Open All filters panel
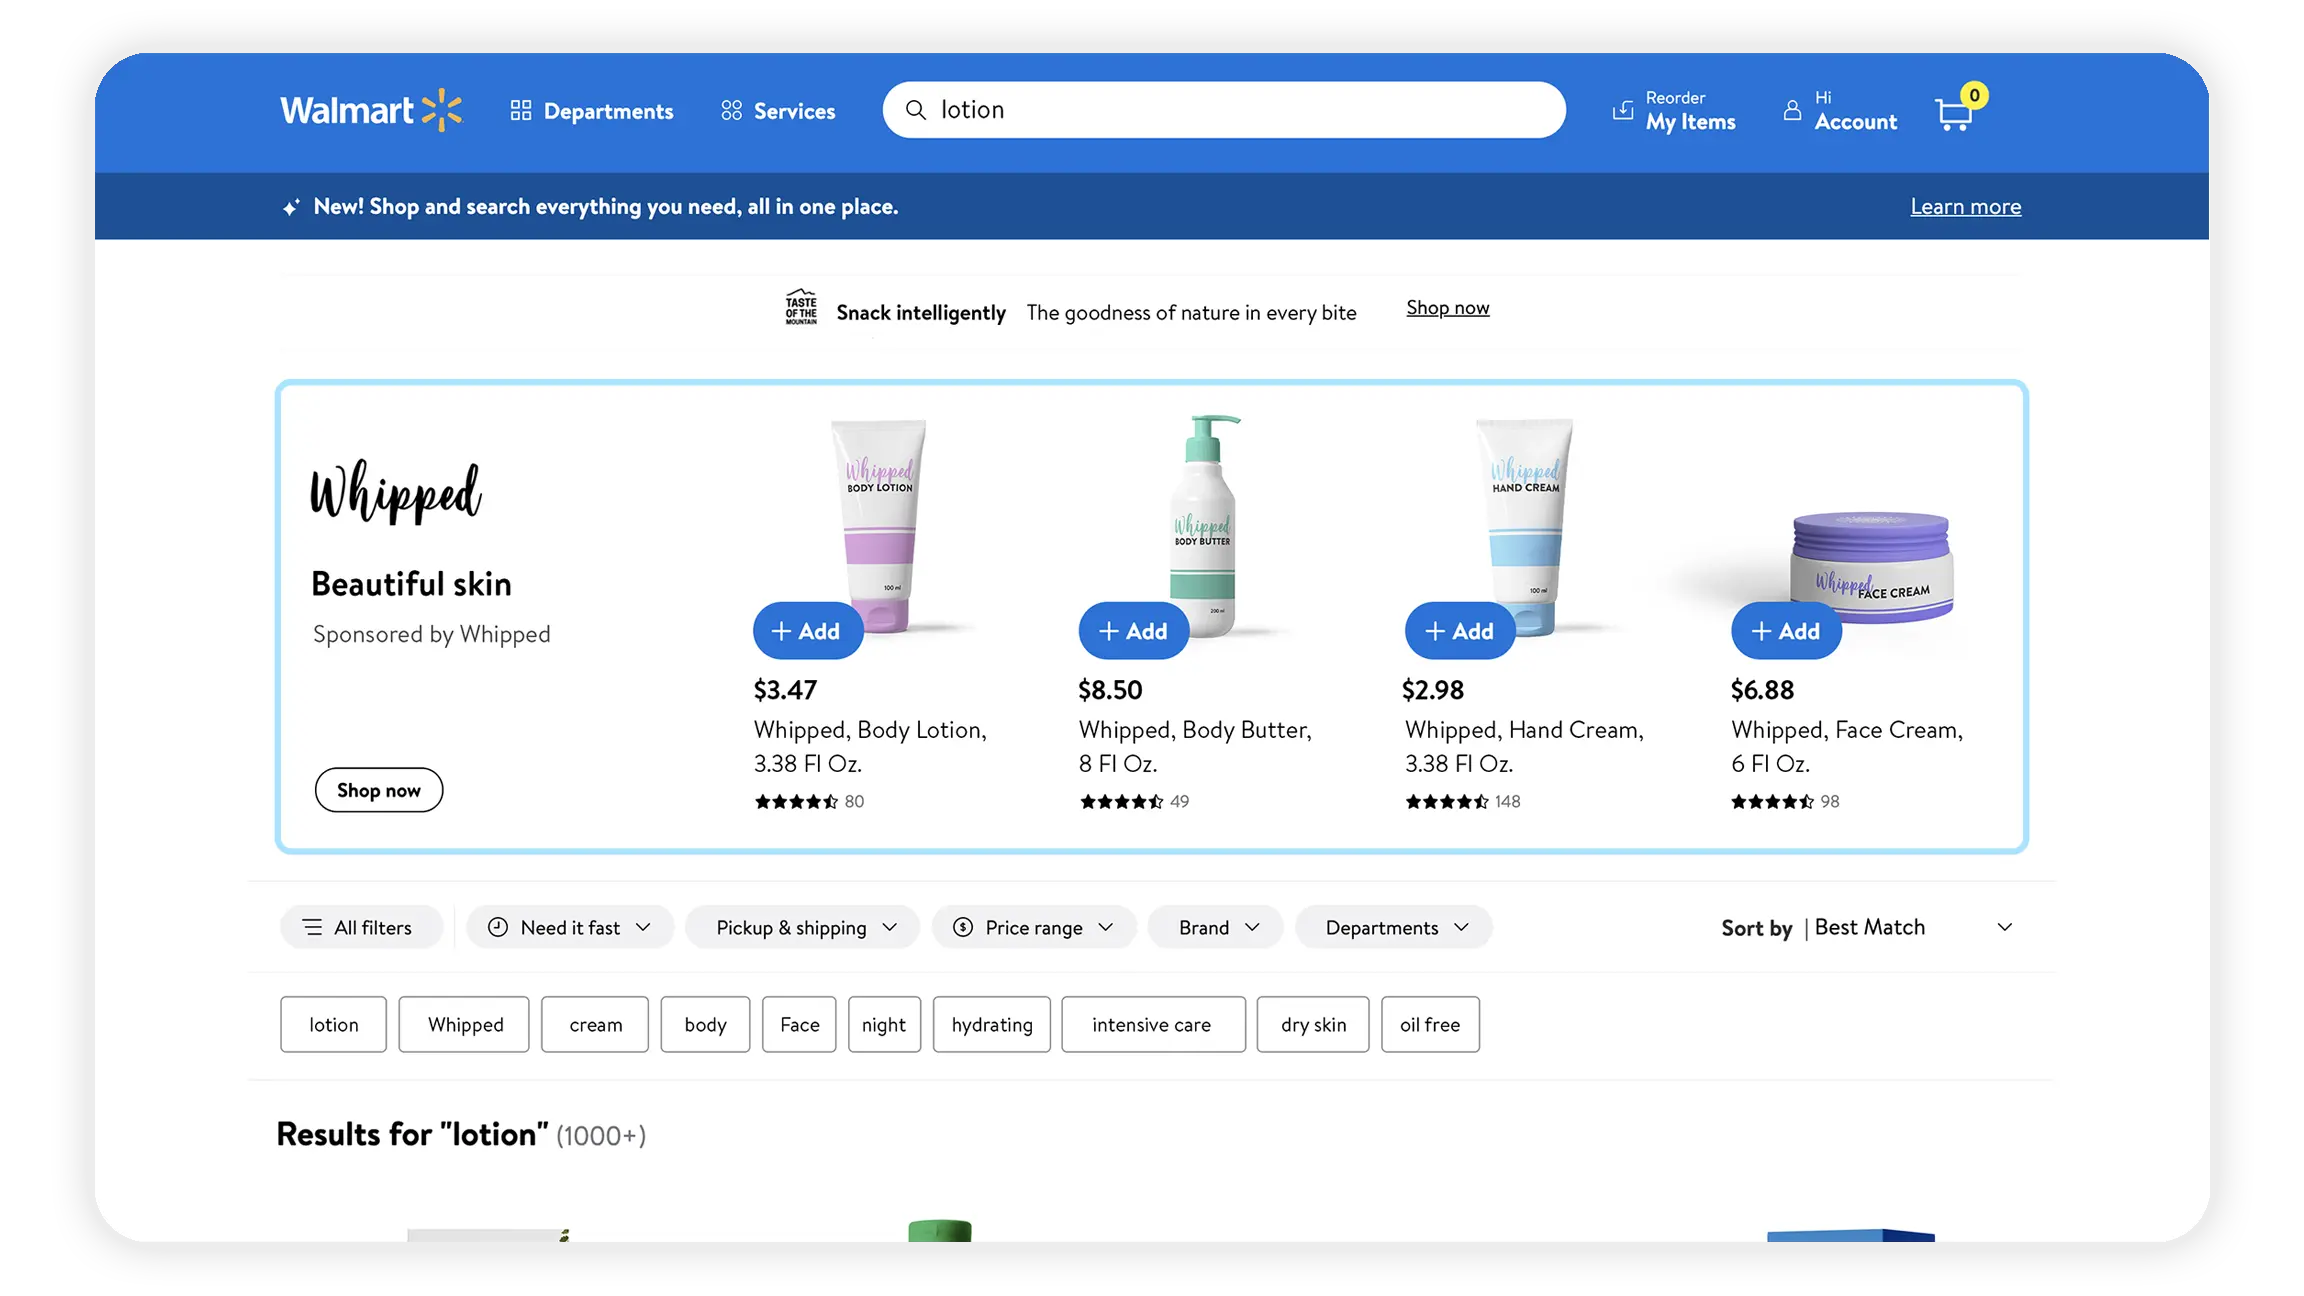The height and width of the screenshot is (1296, 2304). (x=361, y=927)
